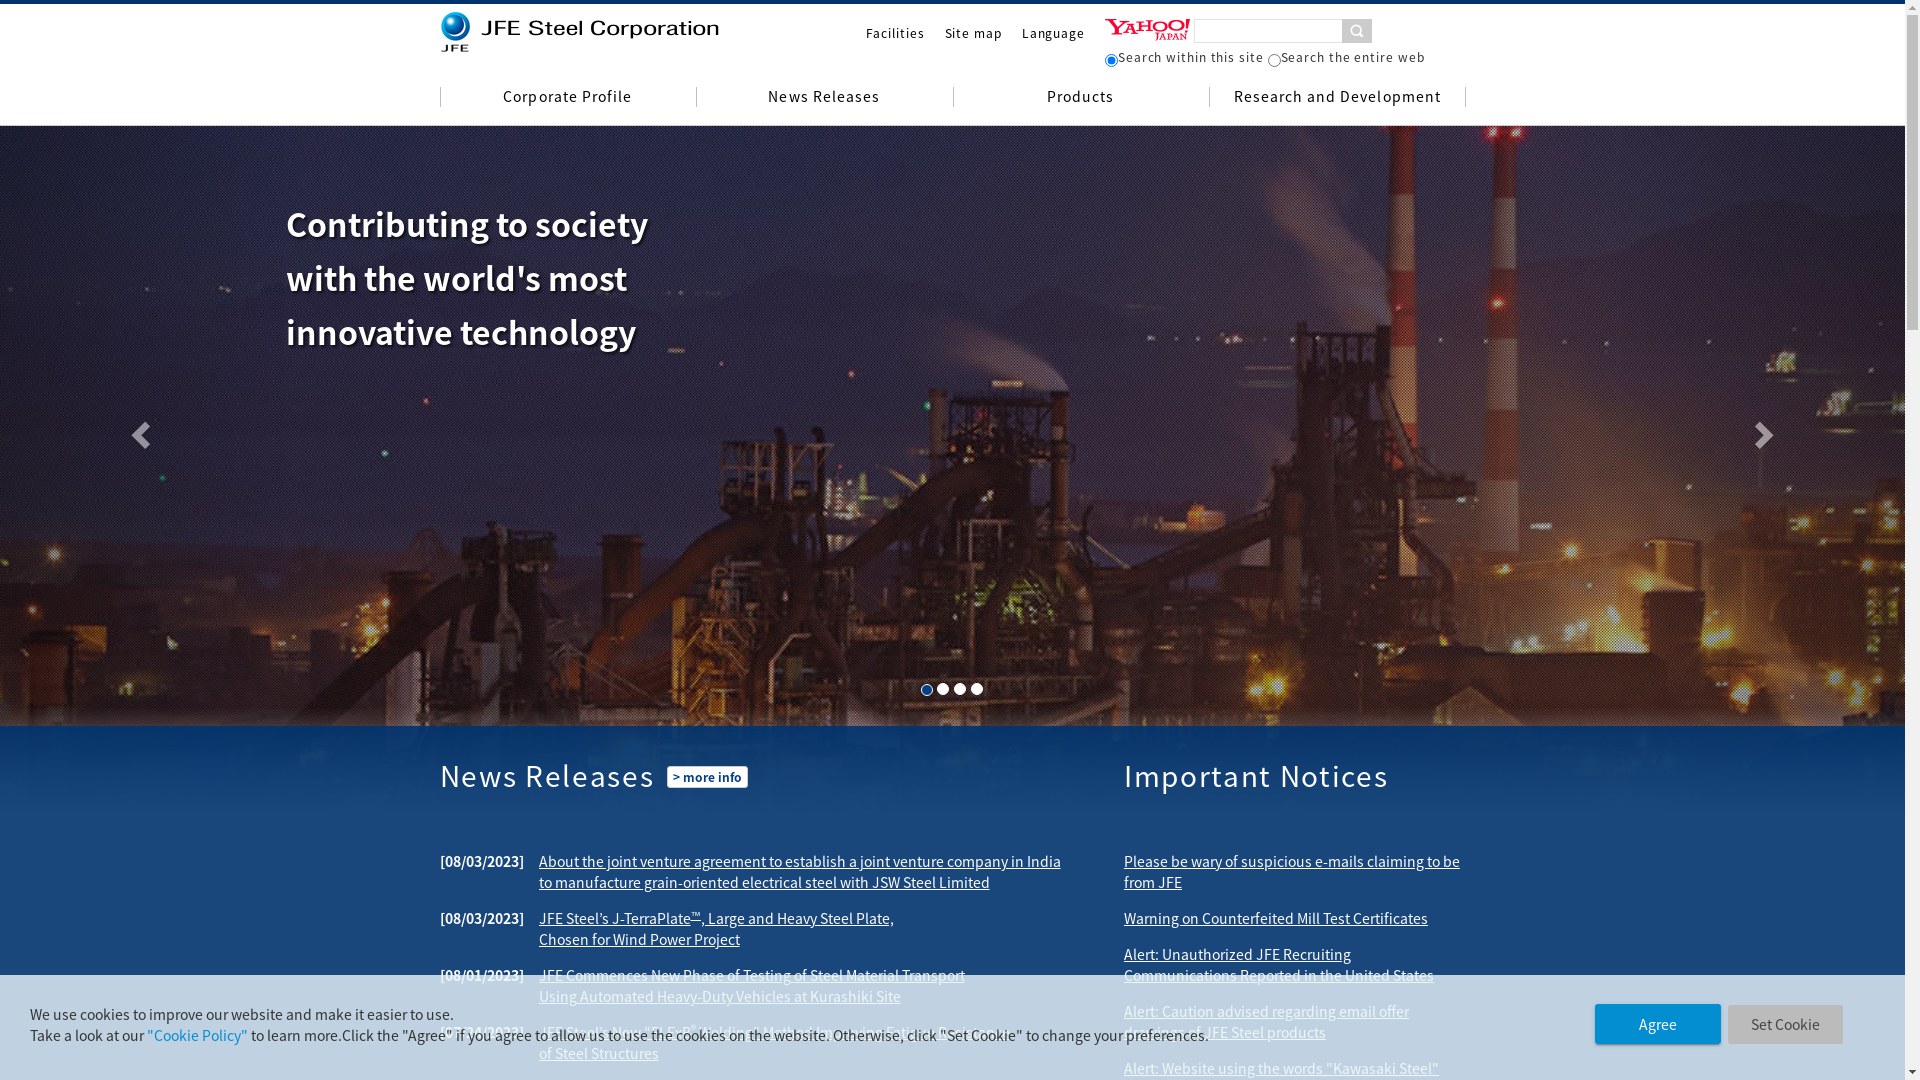Image resolution: width=1920 pixels, height=1080 pixels.
Task: Open the suspicious e-mails notice
Action: [x=1292, y=872]
